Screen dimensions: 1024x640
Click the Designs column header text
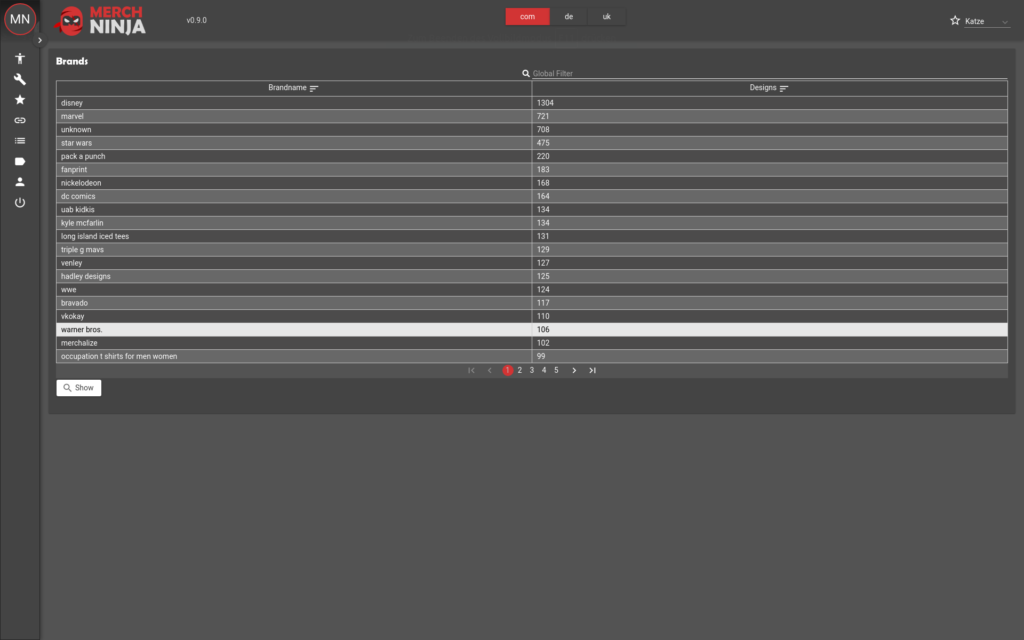(x=763, y=88)
